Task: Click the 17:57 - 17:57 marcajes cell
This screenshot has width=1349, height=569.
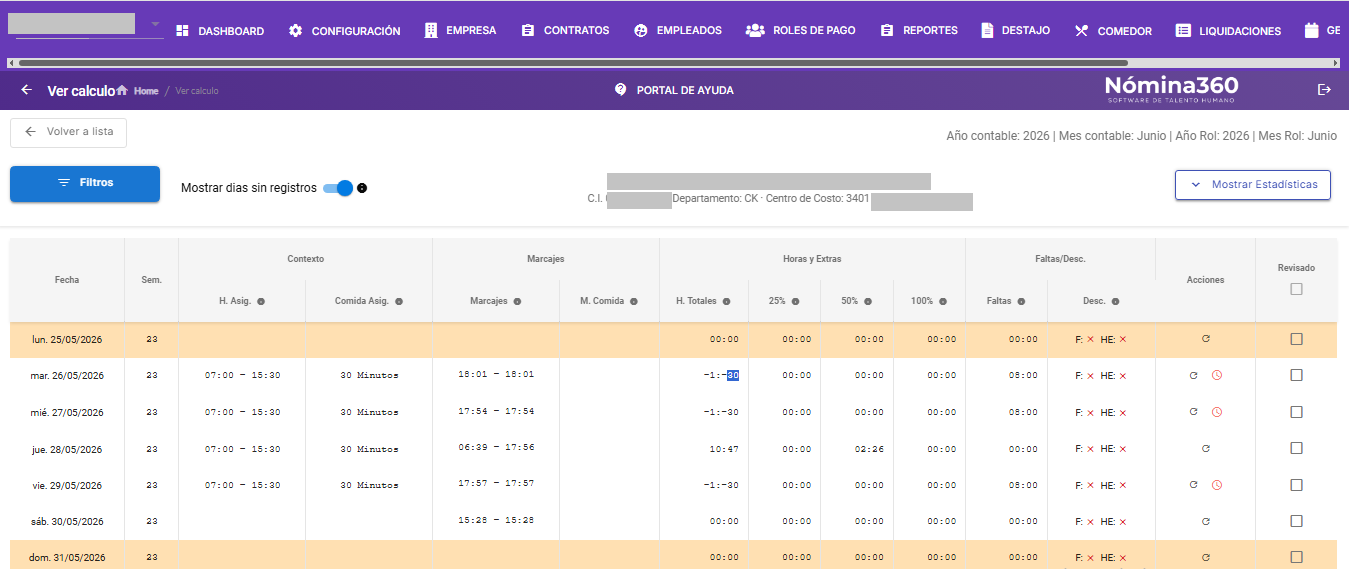Action: [496, 483]
